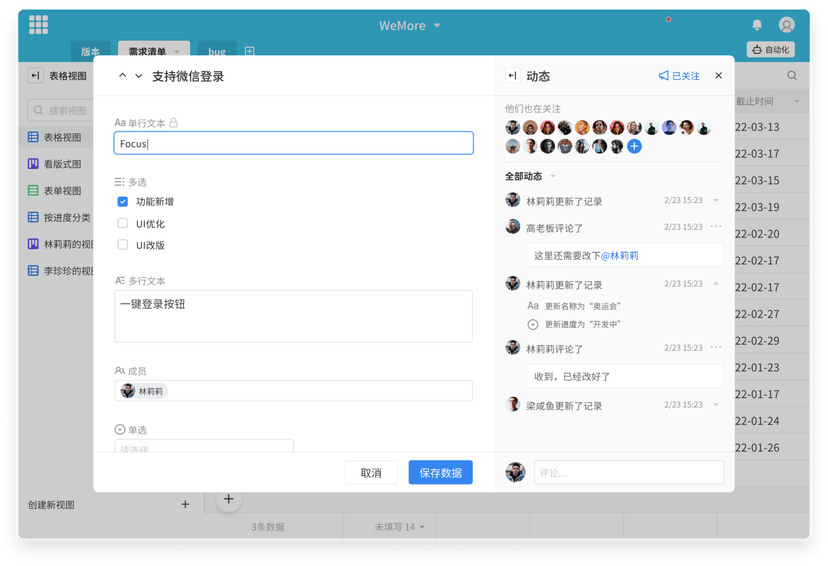Click the date cell 22-02-20
This screenshot has width=828, height=566.
[757, 234]
